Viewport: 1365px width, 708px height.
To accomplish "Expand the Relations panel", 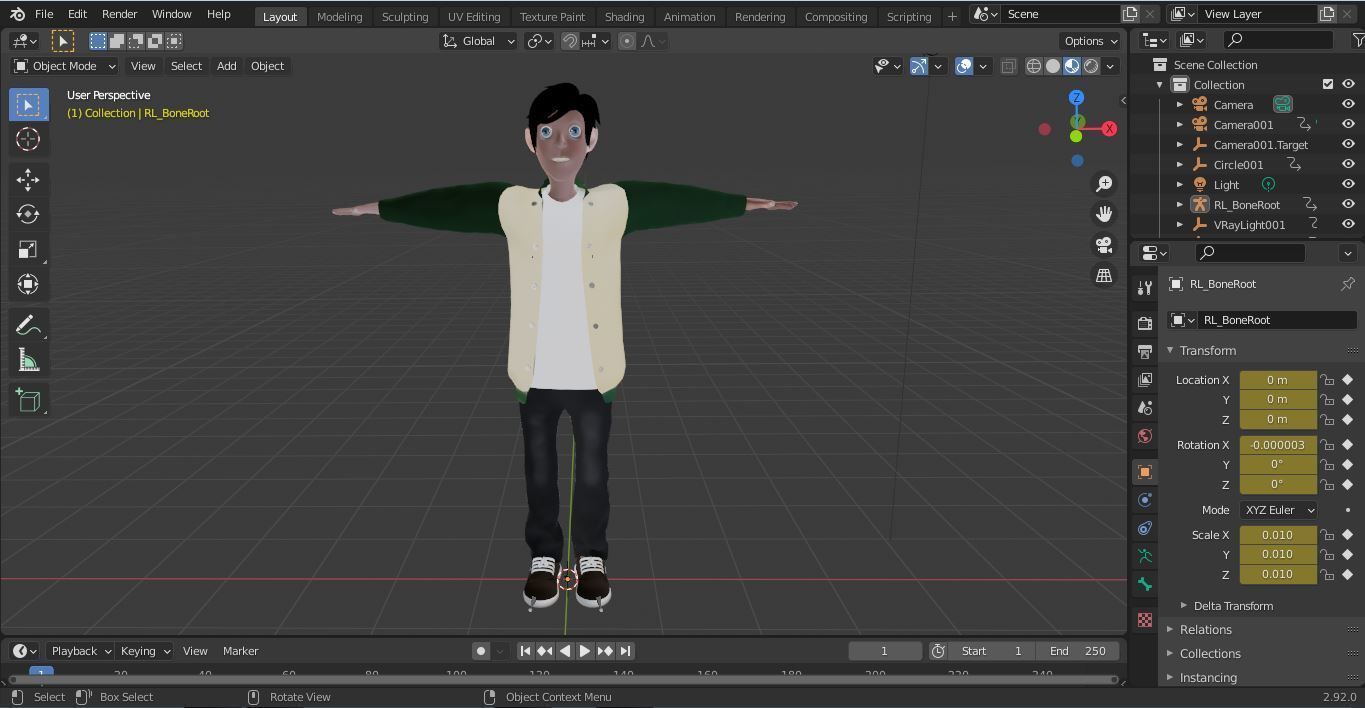I will [1205, 630].
